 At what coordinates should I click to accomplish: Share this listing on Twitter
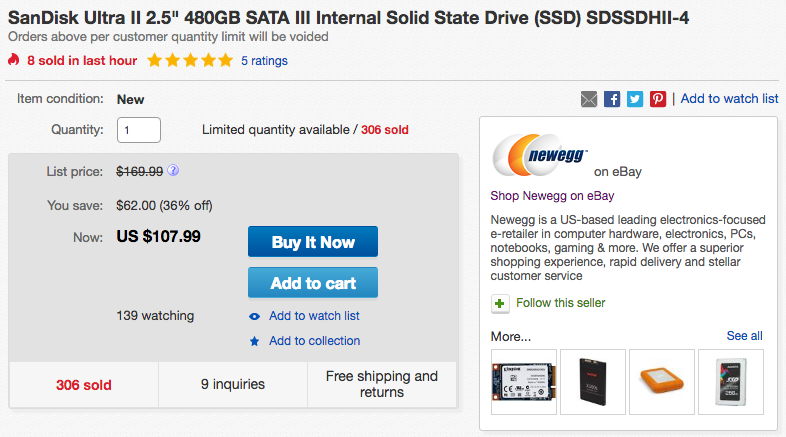coord(635,99)
